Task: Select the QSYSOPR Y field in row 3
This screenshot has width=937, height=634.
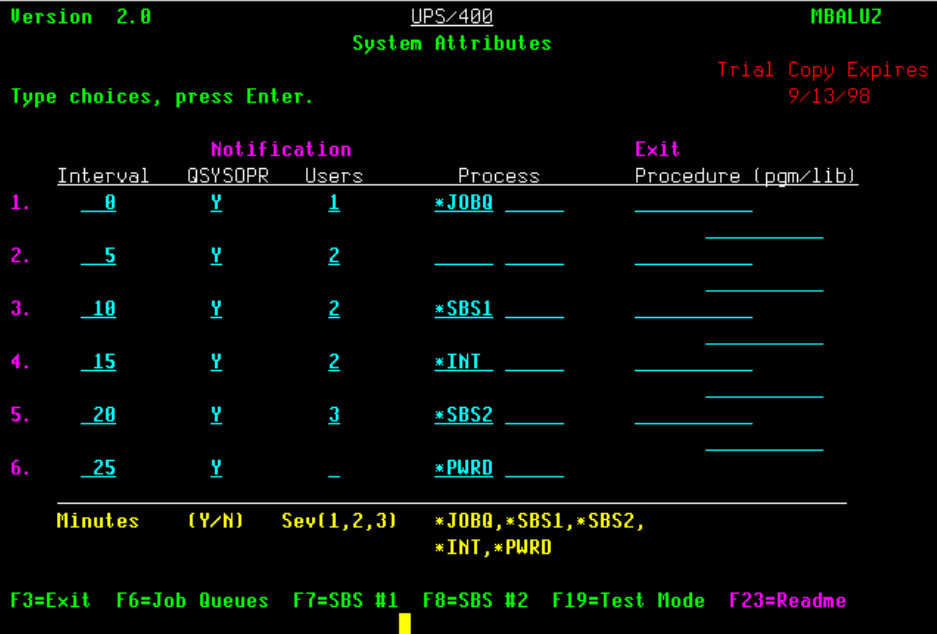Action: (x=216, y=309)
